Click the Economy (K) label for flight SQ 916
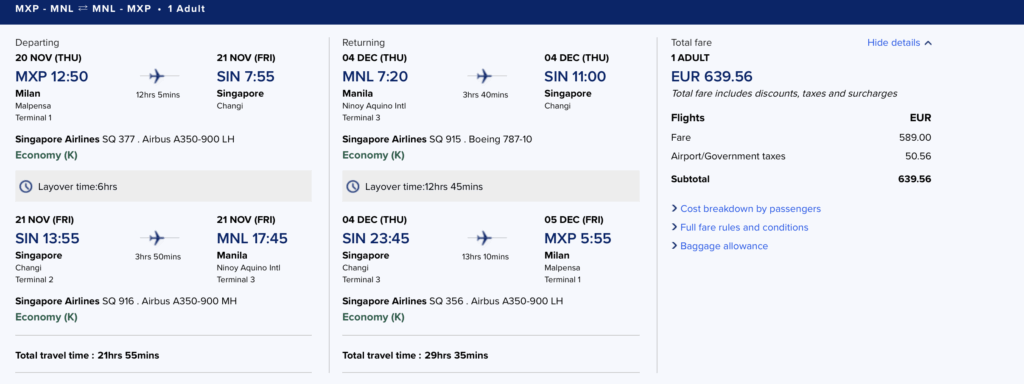The image size is (1024, 384). (x=46, y=317)
